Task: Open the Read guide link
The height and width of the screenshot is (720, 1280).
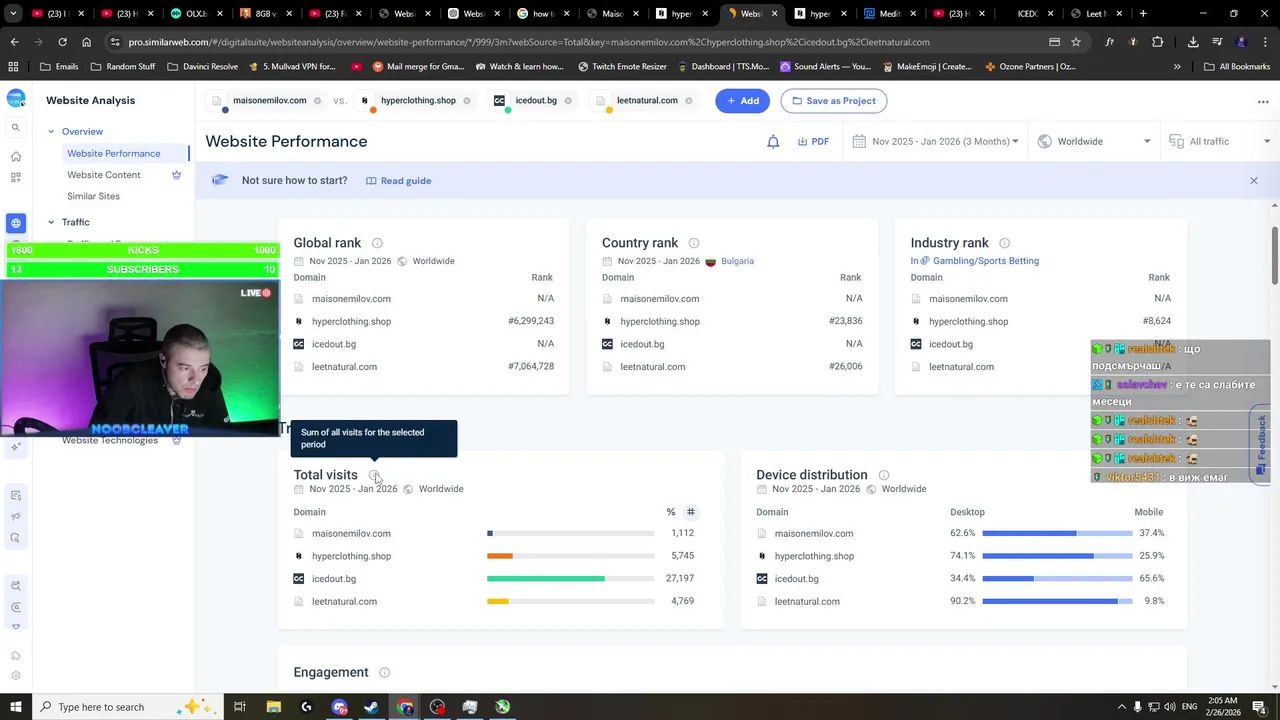Action: (398, 181)
